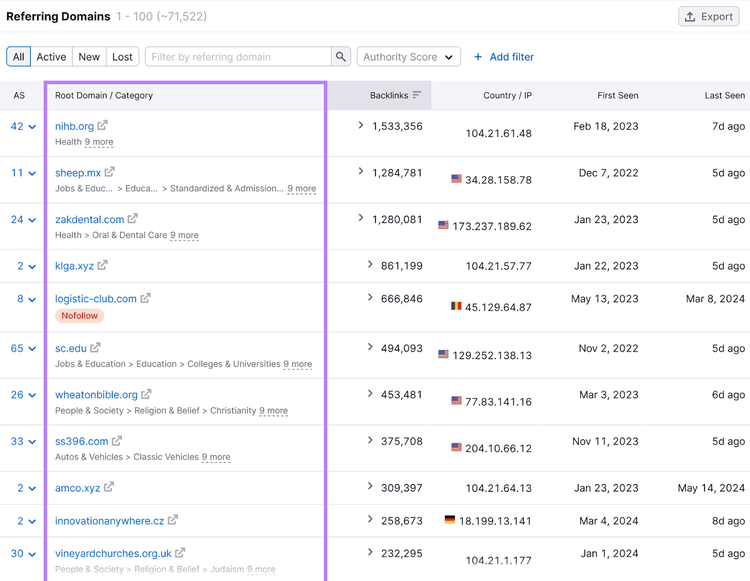Expand AS score 42 chevron
Screen dimensions: 750x581
coord(32,127)
